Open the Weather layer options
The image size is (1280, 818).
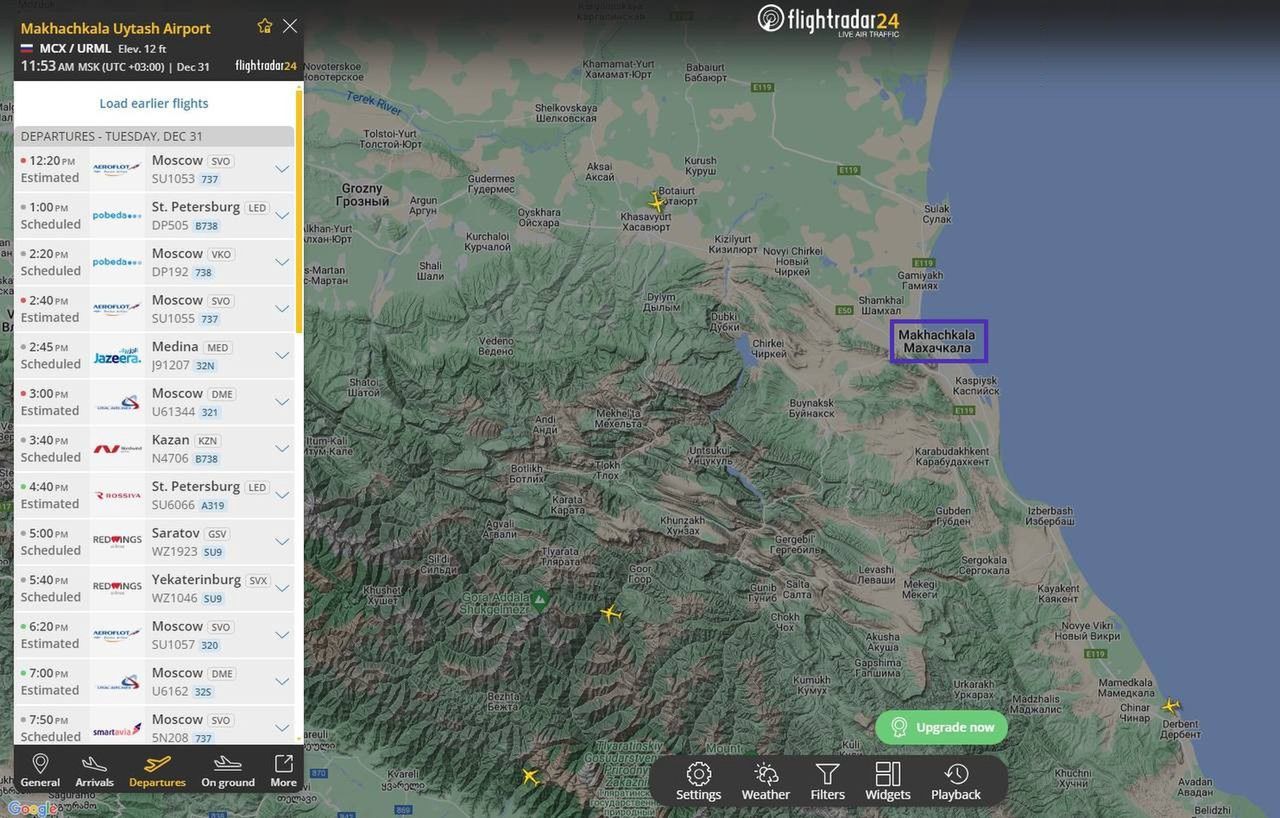pos(765,781)
